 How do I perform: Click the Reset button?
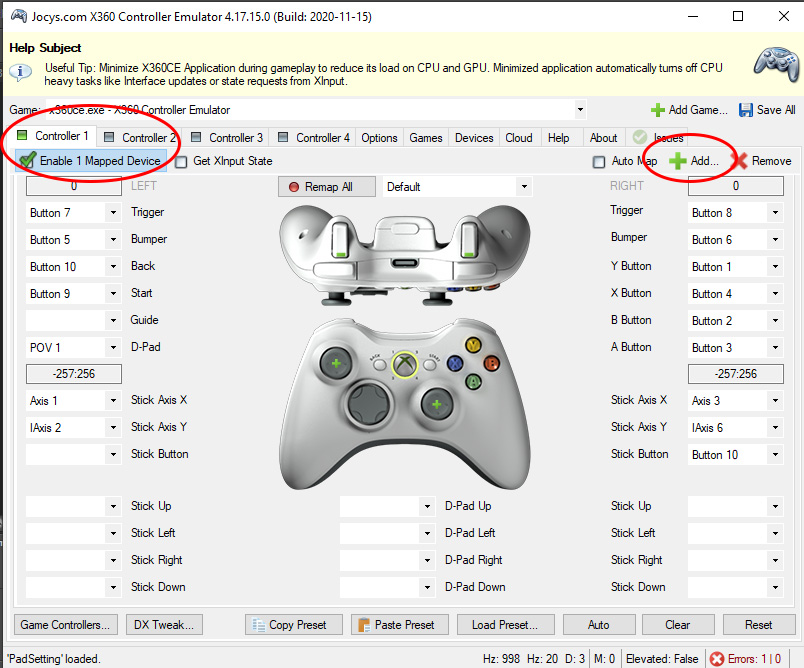[758, 625]
